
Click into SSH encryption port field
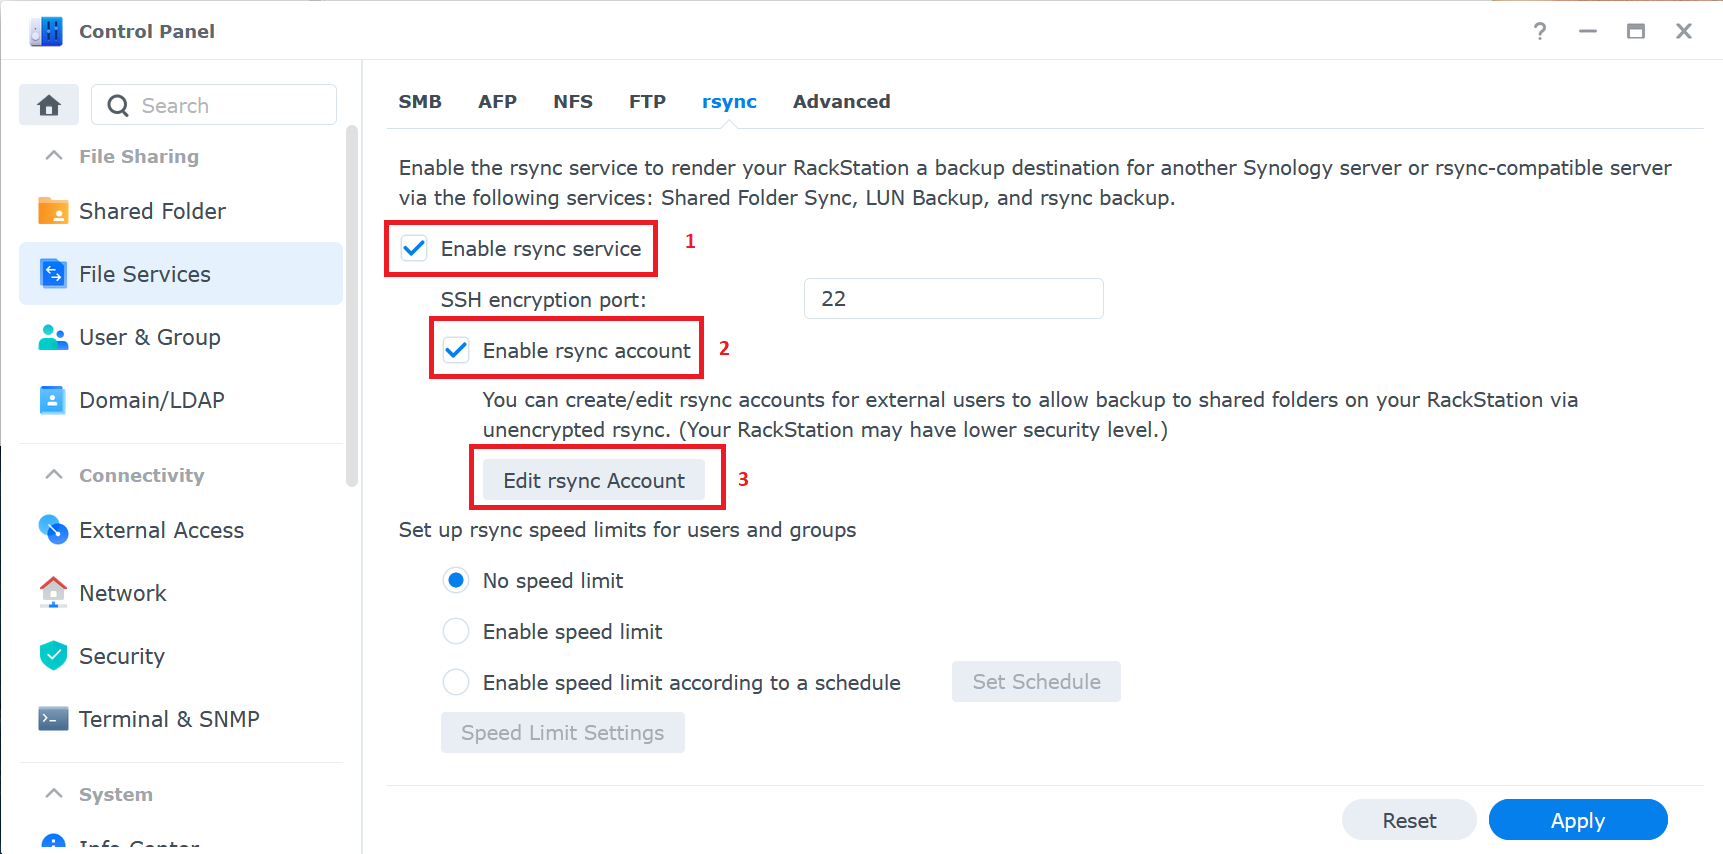tap(954, 299)
